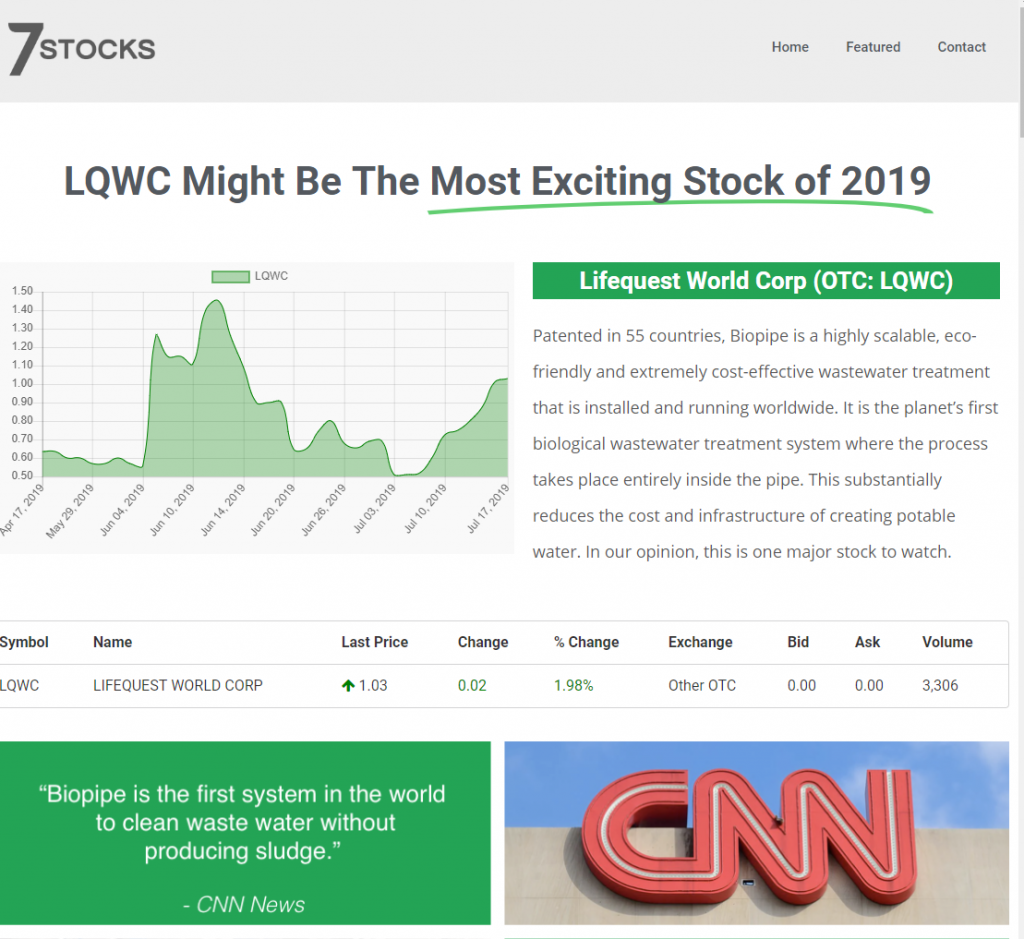This screenshot has width=1024, height=939.
Task: Click the Exchange column header
Action: (700, 642)
